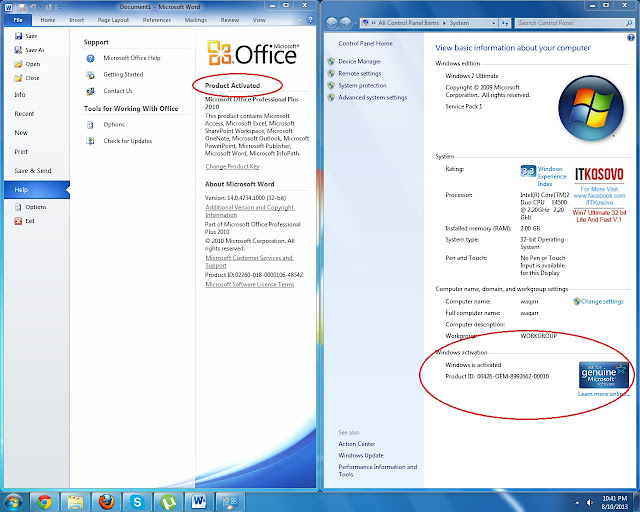
Task: Click the Getting Started icon
Action: pyautogui.click(x=90, y=75)
